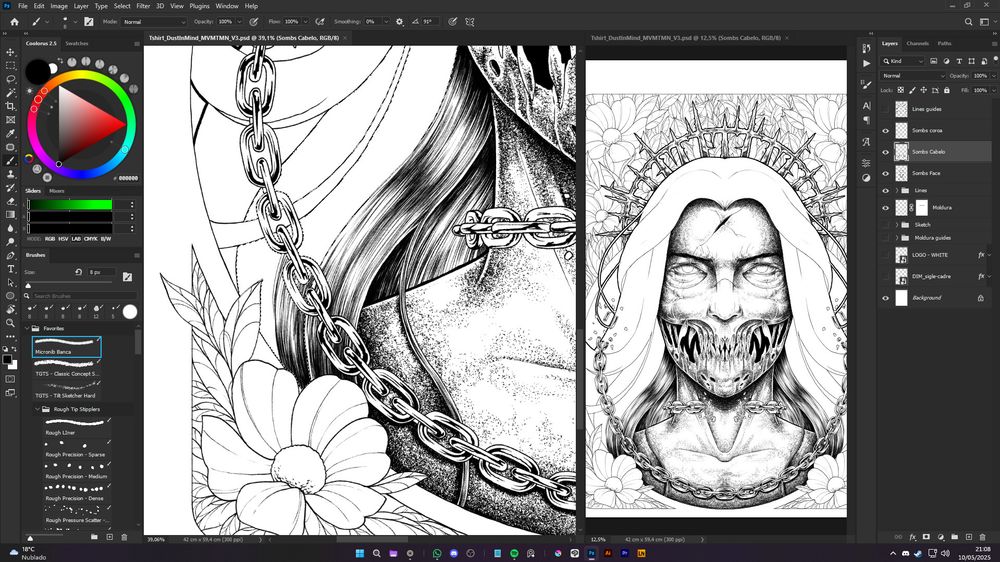Open the brush Mode dropdown
The image size is (1000, 562).
coord(153,22)
